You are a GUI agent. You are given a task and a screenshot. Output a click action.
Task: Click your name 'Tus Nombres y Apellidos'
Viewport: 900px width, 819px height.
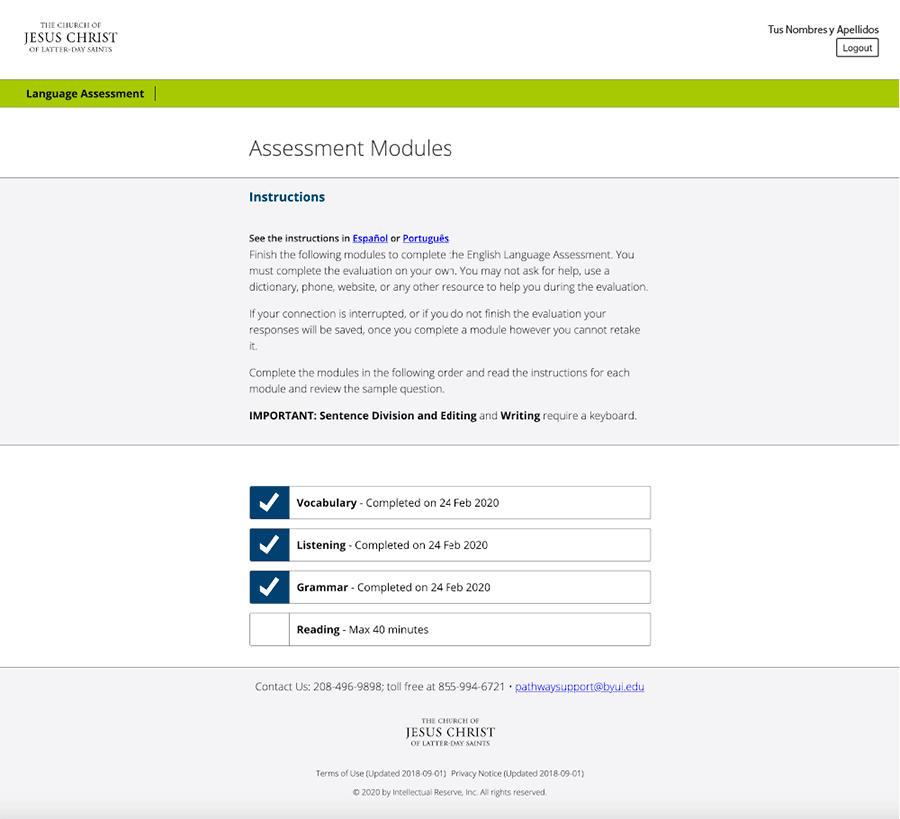tap(822, 29)
